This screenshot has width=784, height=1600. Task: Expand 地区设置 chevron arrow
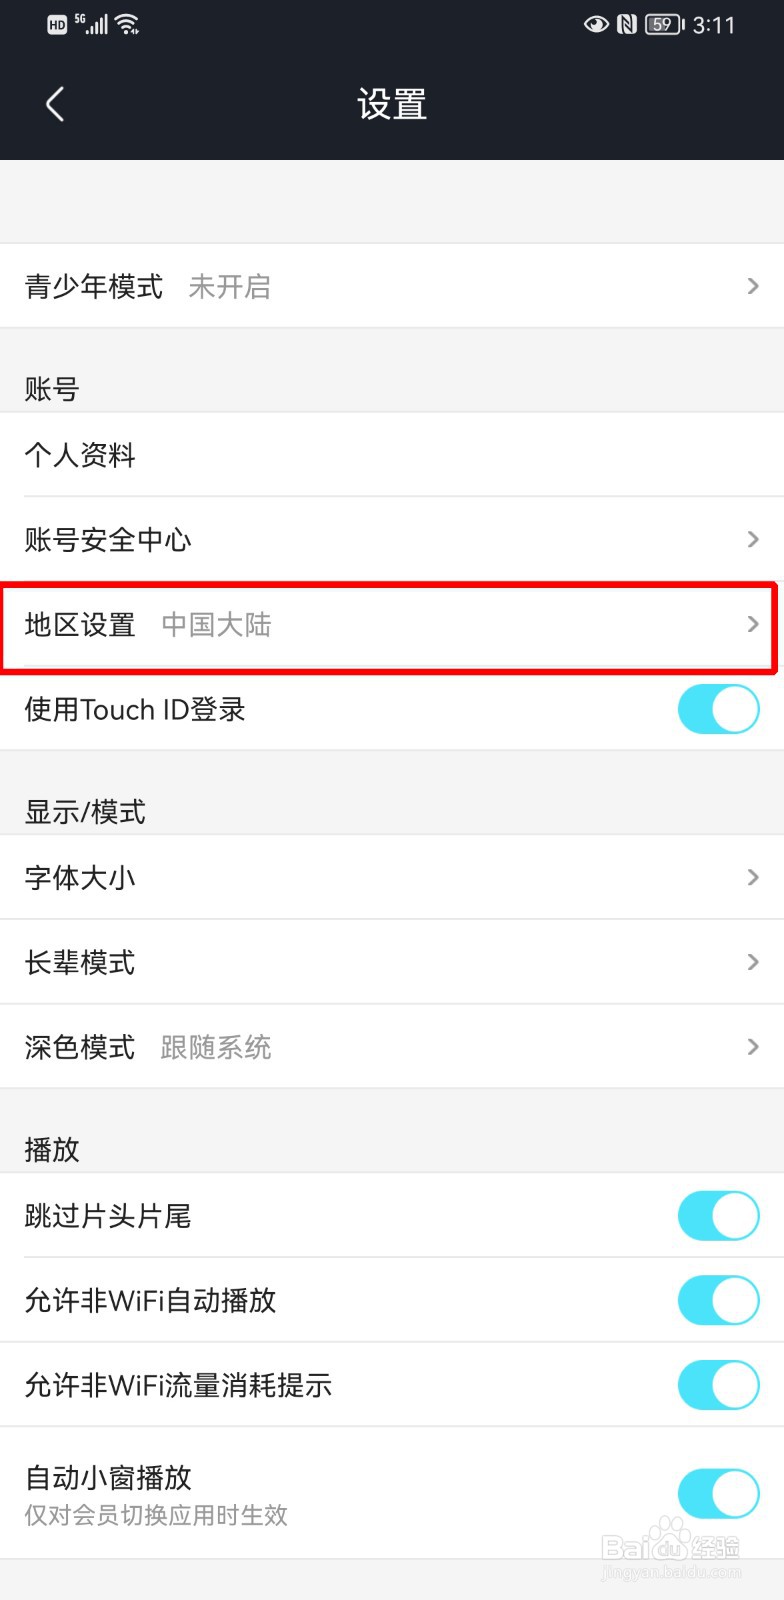pyautogui.click(x=753, y=624)
